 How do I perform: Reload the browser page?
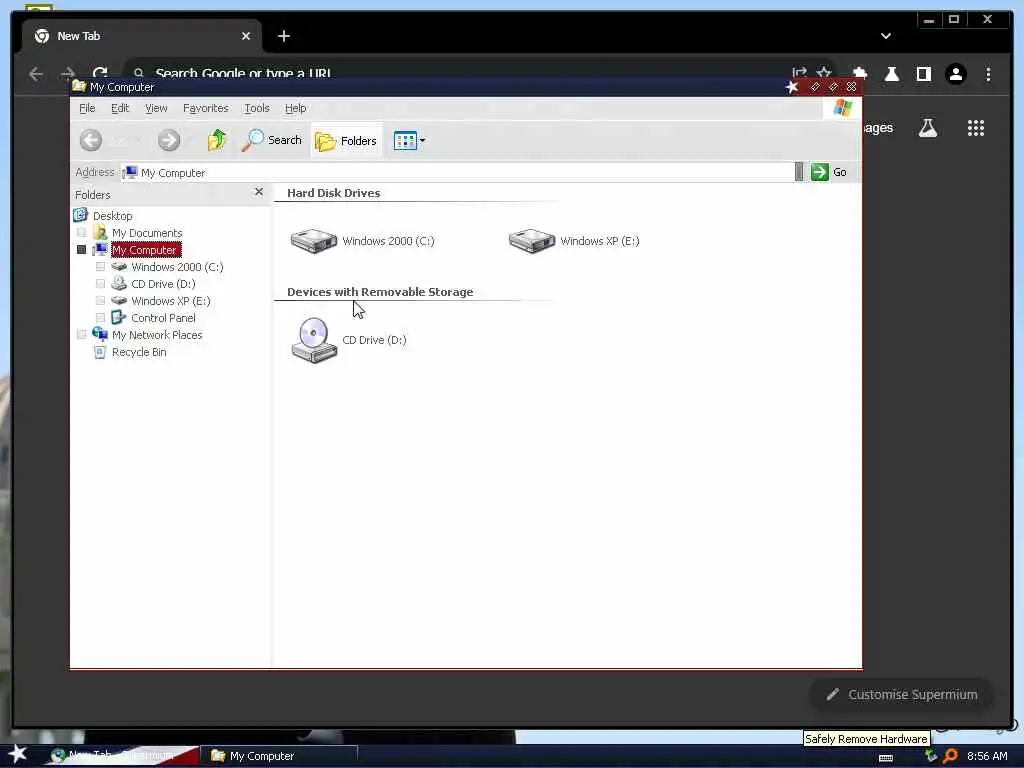pyautogui.click(x=100, y=74)
